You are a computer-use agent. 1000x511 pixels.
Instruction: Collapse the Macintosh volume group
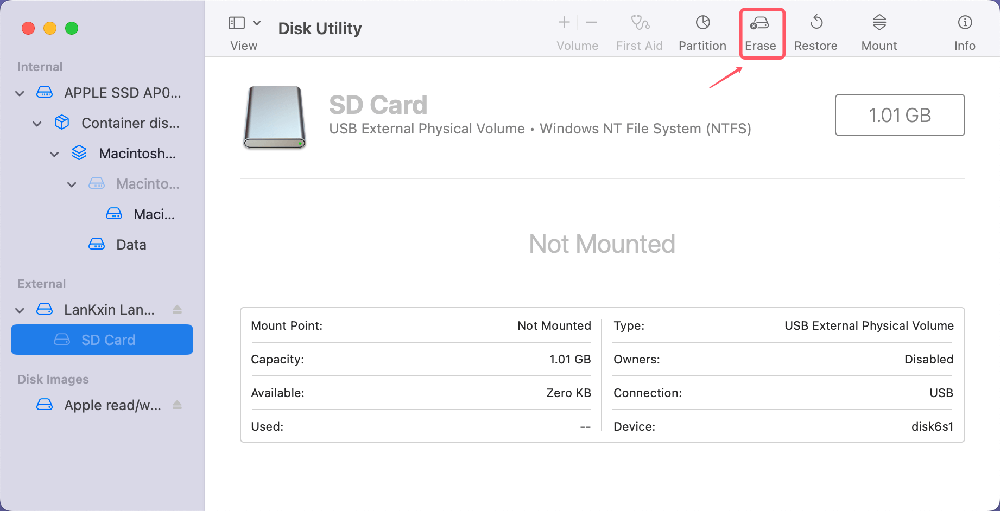click(x=55, y=154)
